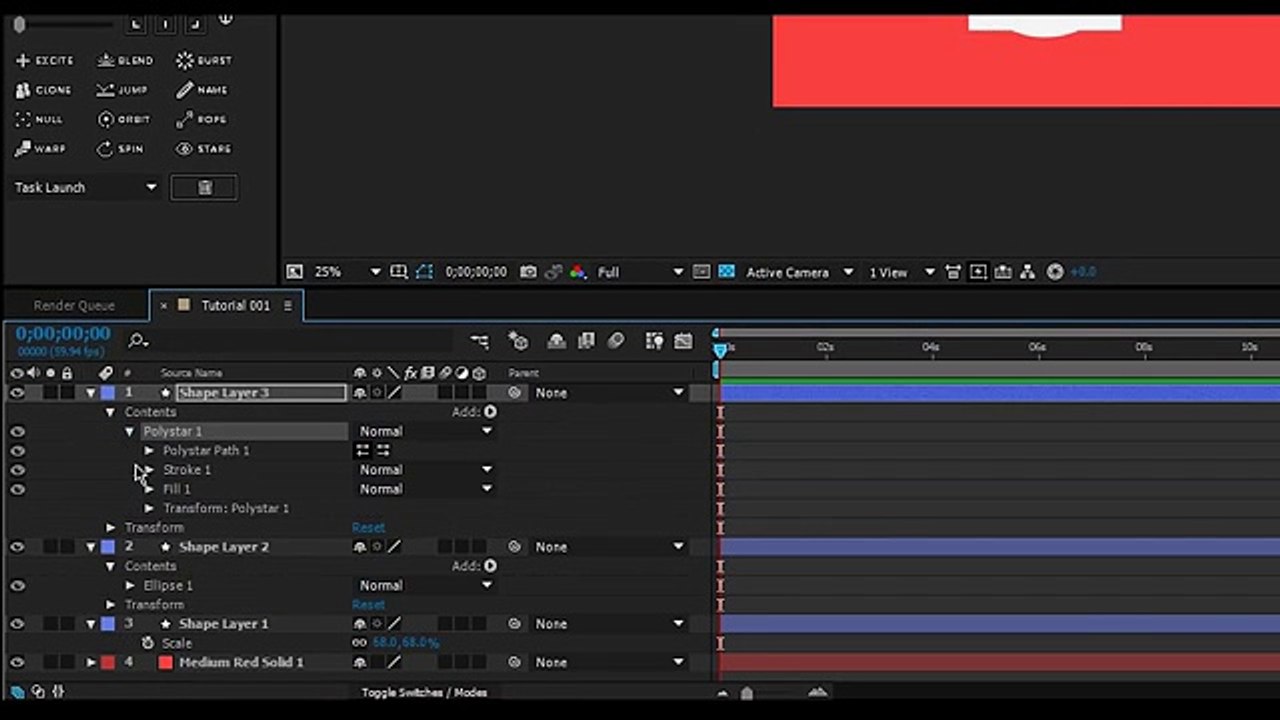Screen dimensions: 1280x720
Task: Toggle mask and shape path visibility icon
Action: (424, 272)
